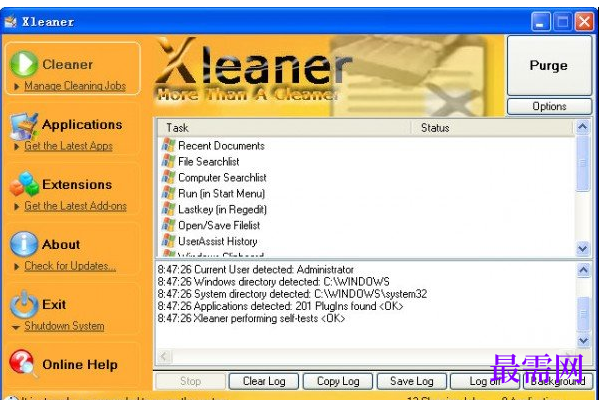Close the Xleaner window
602x400 pixels.
click(x=584, y=22)
